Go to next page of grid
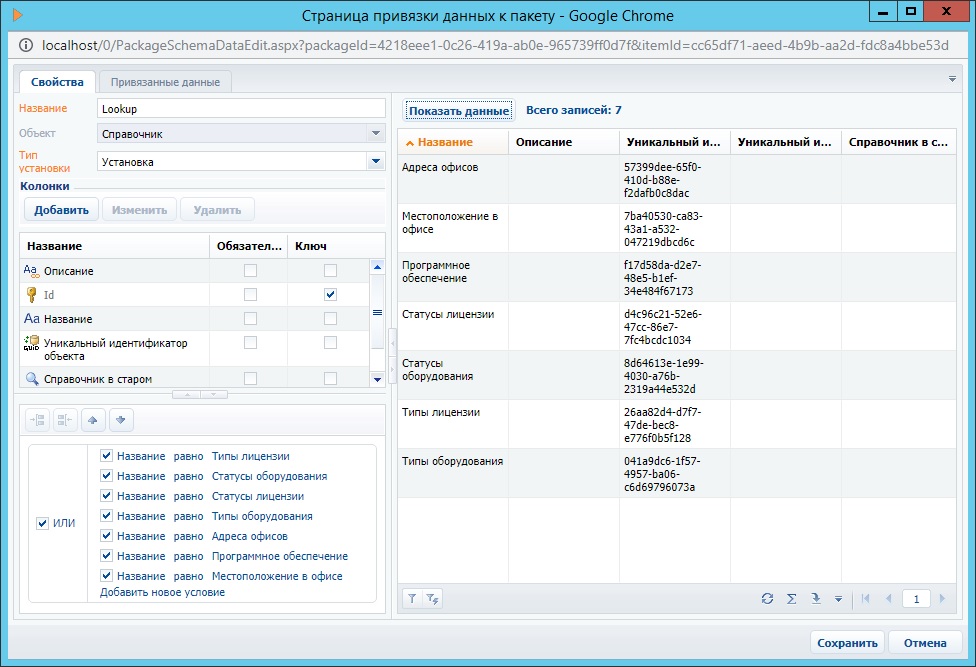The height and width of the screenshot is (667, 976). click(x=942, y=599)
